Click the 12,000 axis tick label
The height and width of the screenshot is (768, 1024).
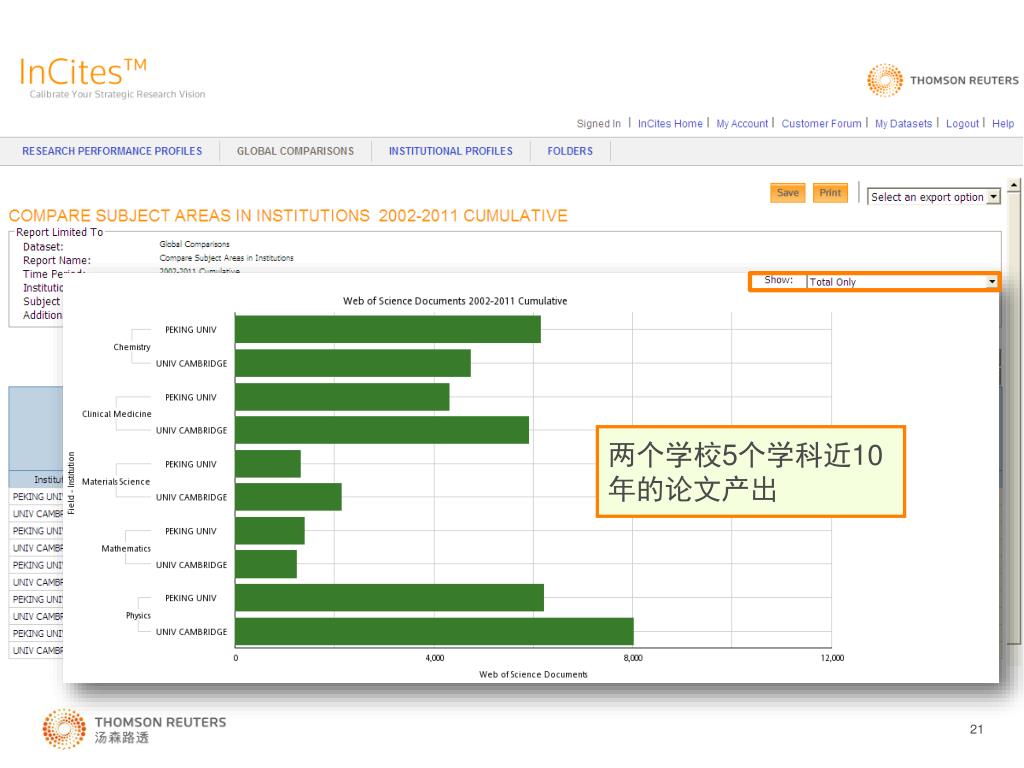832,658
